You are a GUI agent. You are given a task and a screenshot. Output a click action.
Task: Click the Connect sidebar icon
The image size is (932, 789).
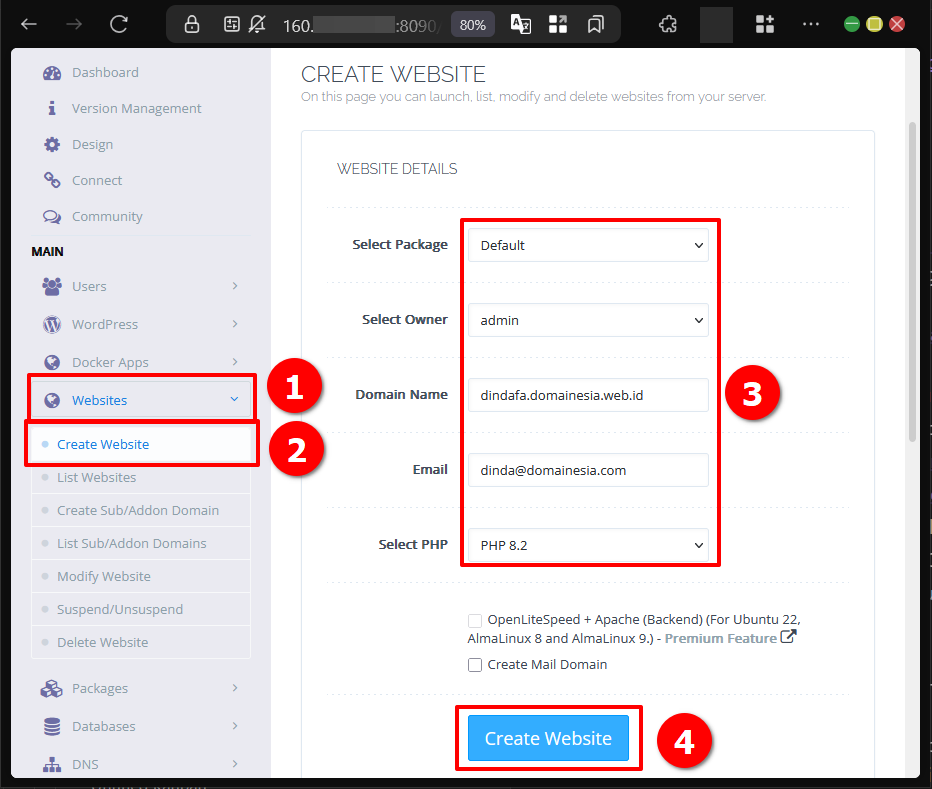(100, 180)
